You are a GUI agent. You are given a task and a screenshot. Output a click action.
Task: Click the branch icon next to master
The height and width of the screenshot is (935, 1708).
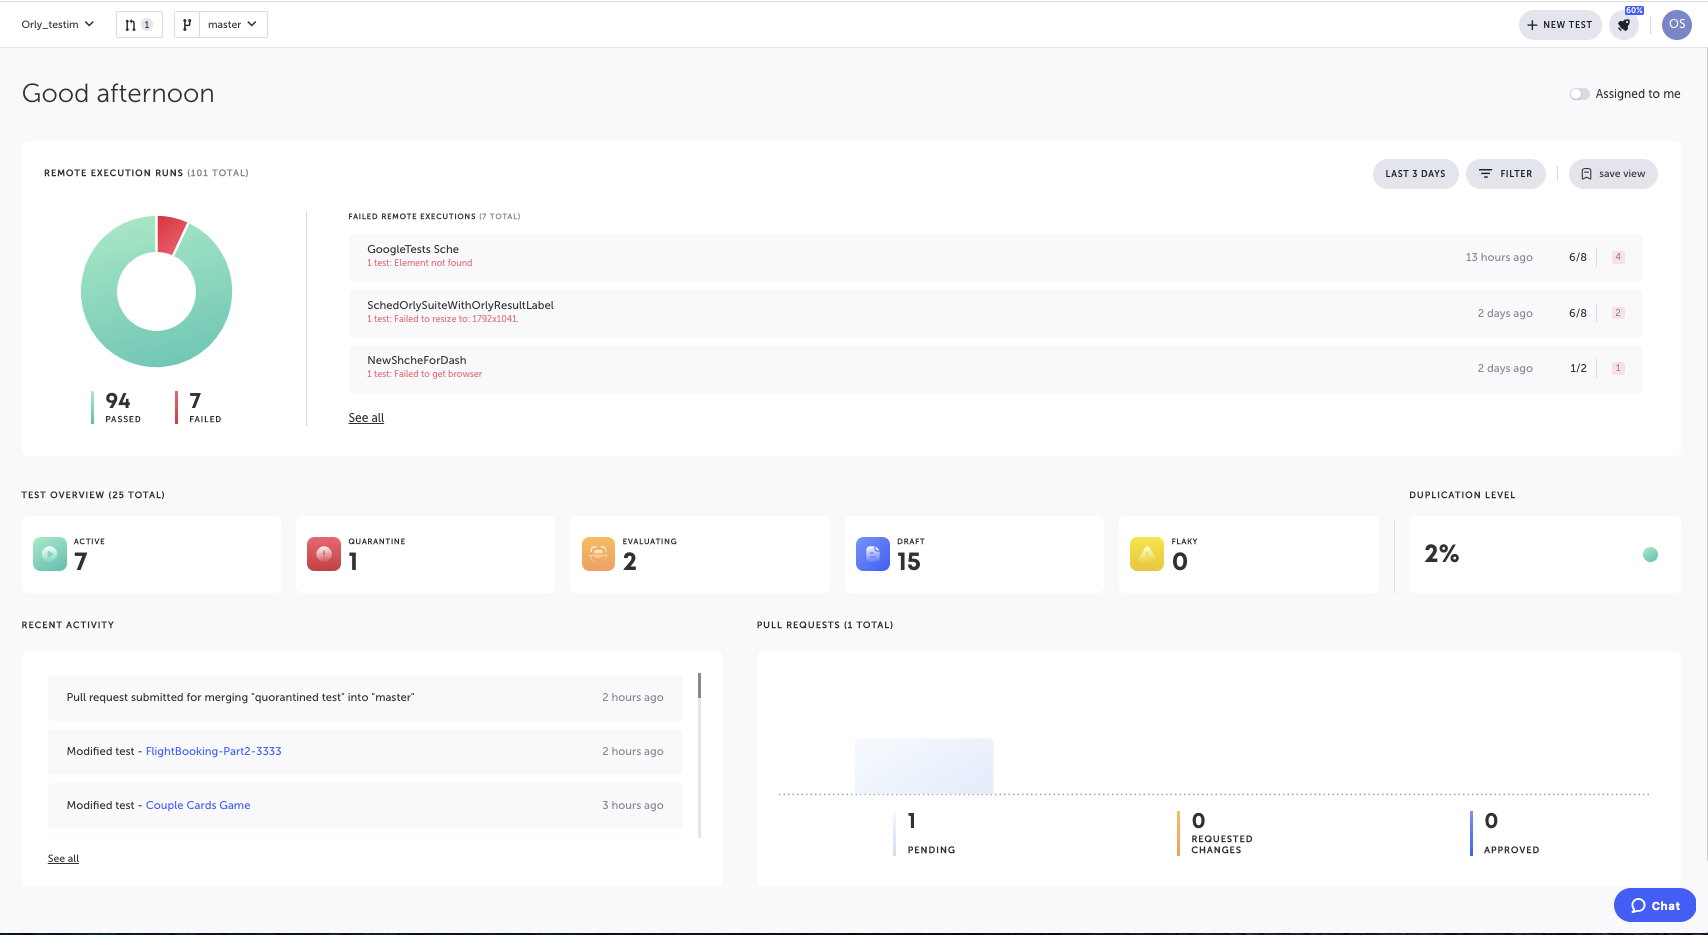(x=187, y=24)
